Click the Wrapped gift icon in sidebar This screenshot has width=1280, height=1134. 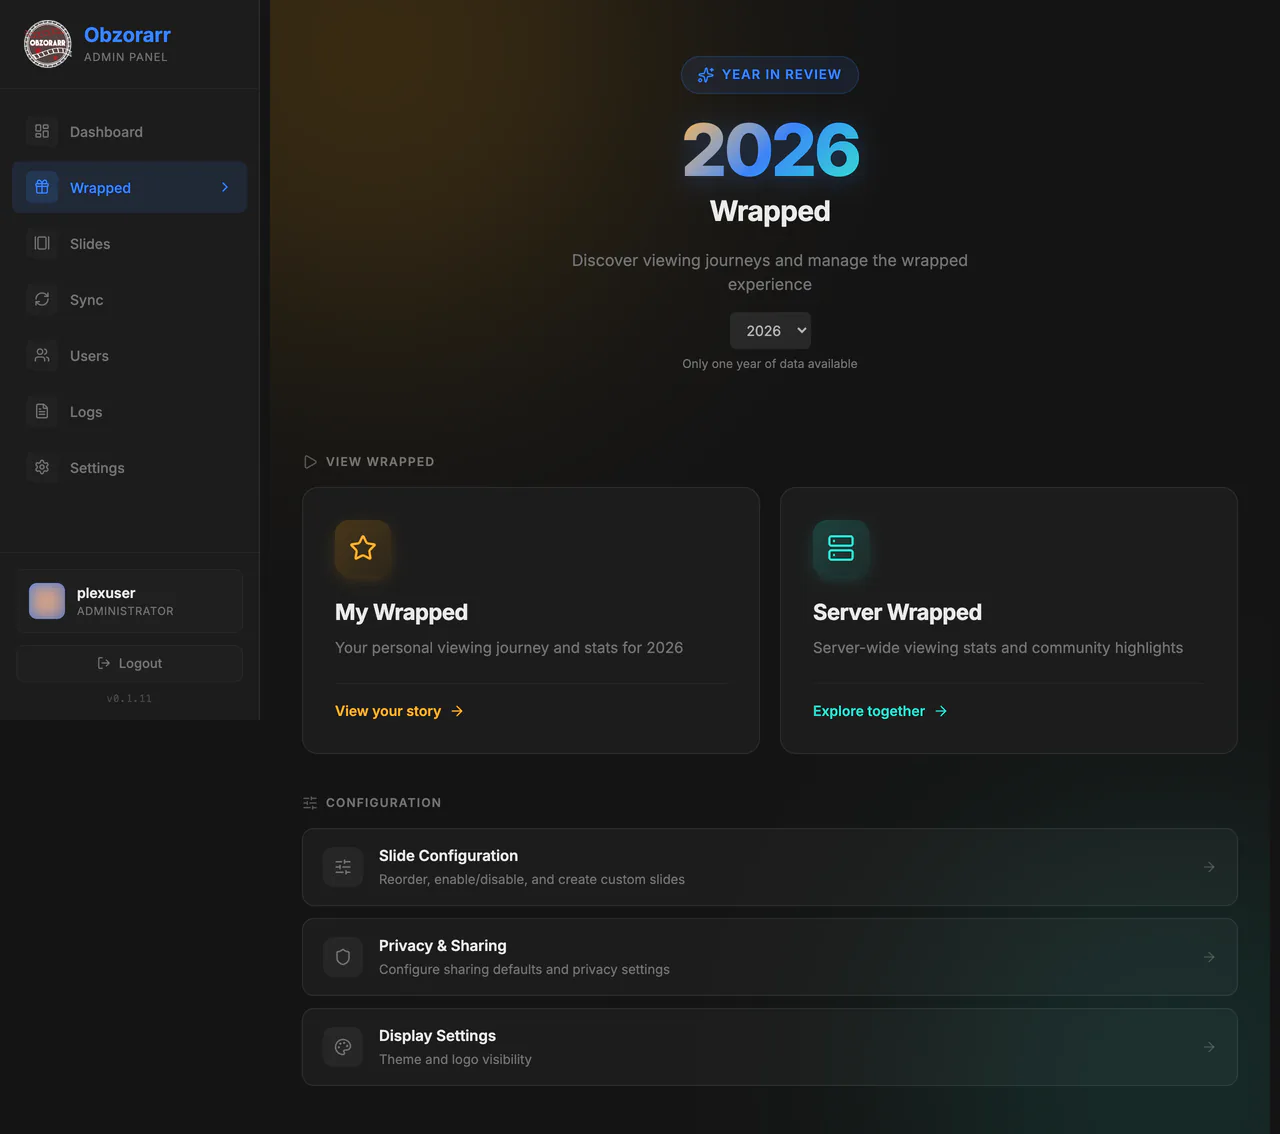tap(42, 187)
